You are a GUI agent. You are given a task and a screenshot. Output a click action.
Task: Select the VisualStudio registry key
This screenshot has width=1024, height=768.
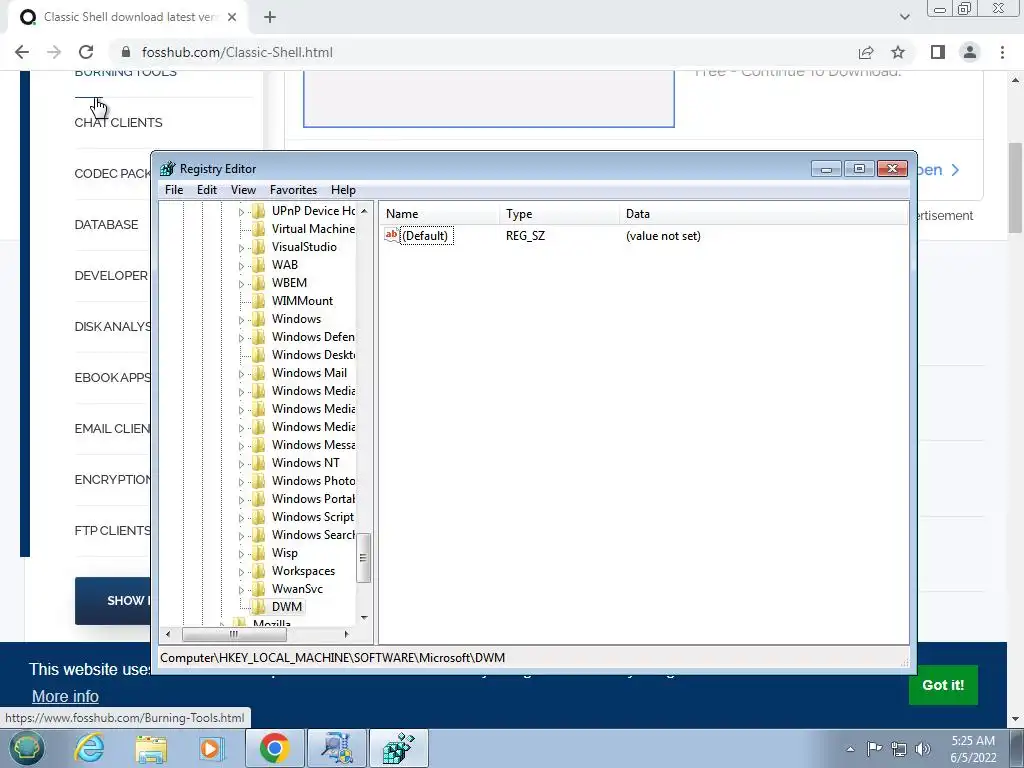pos(304,247)
